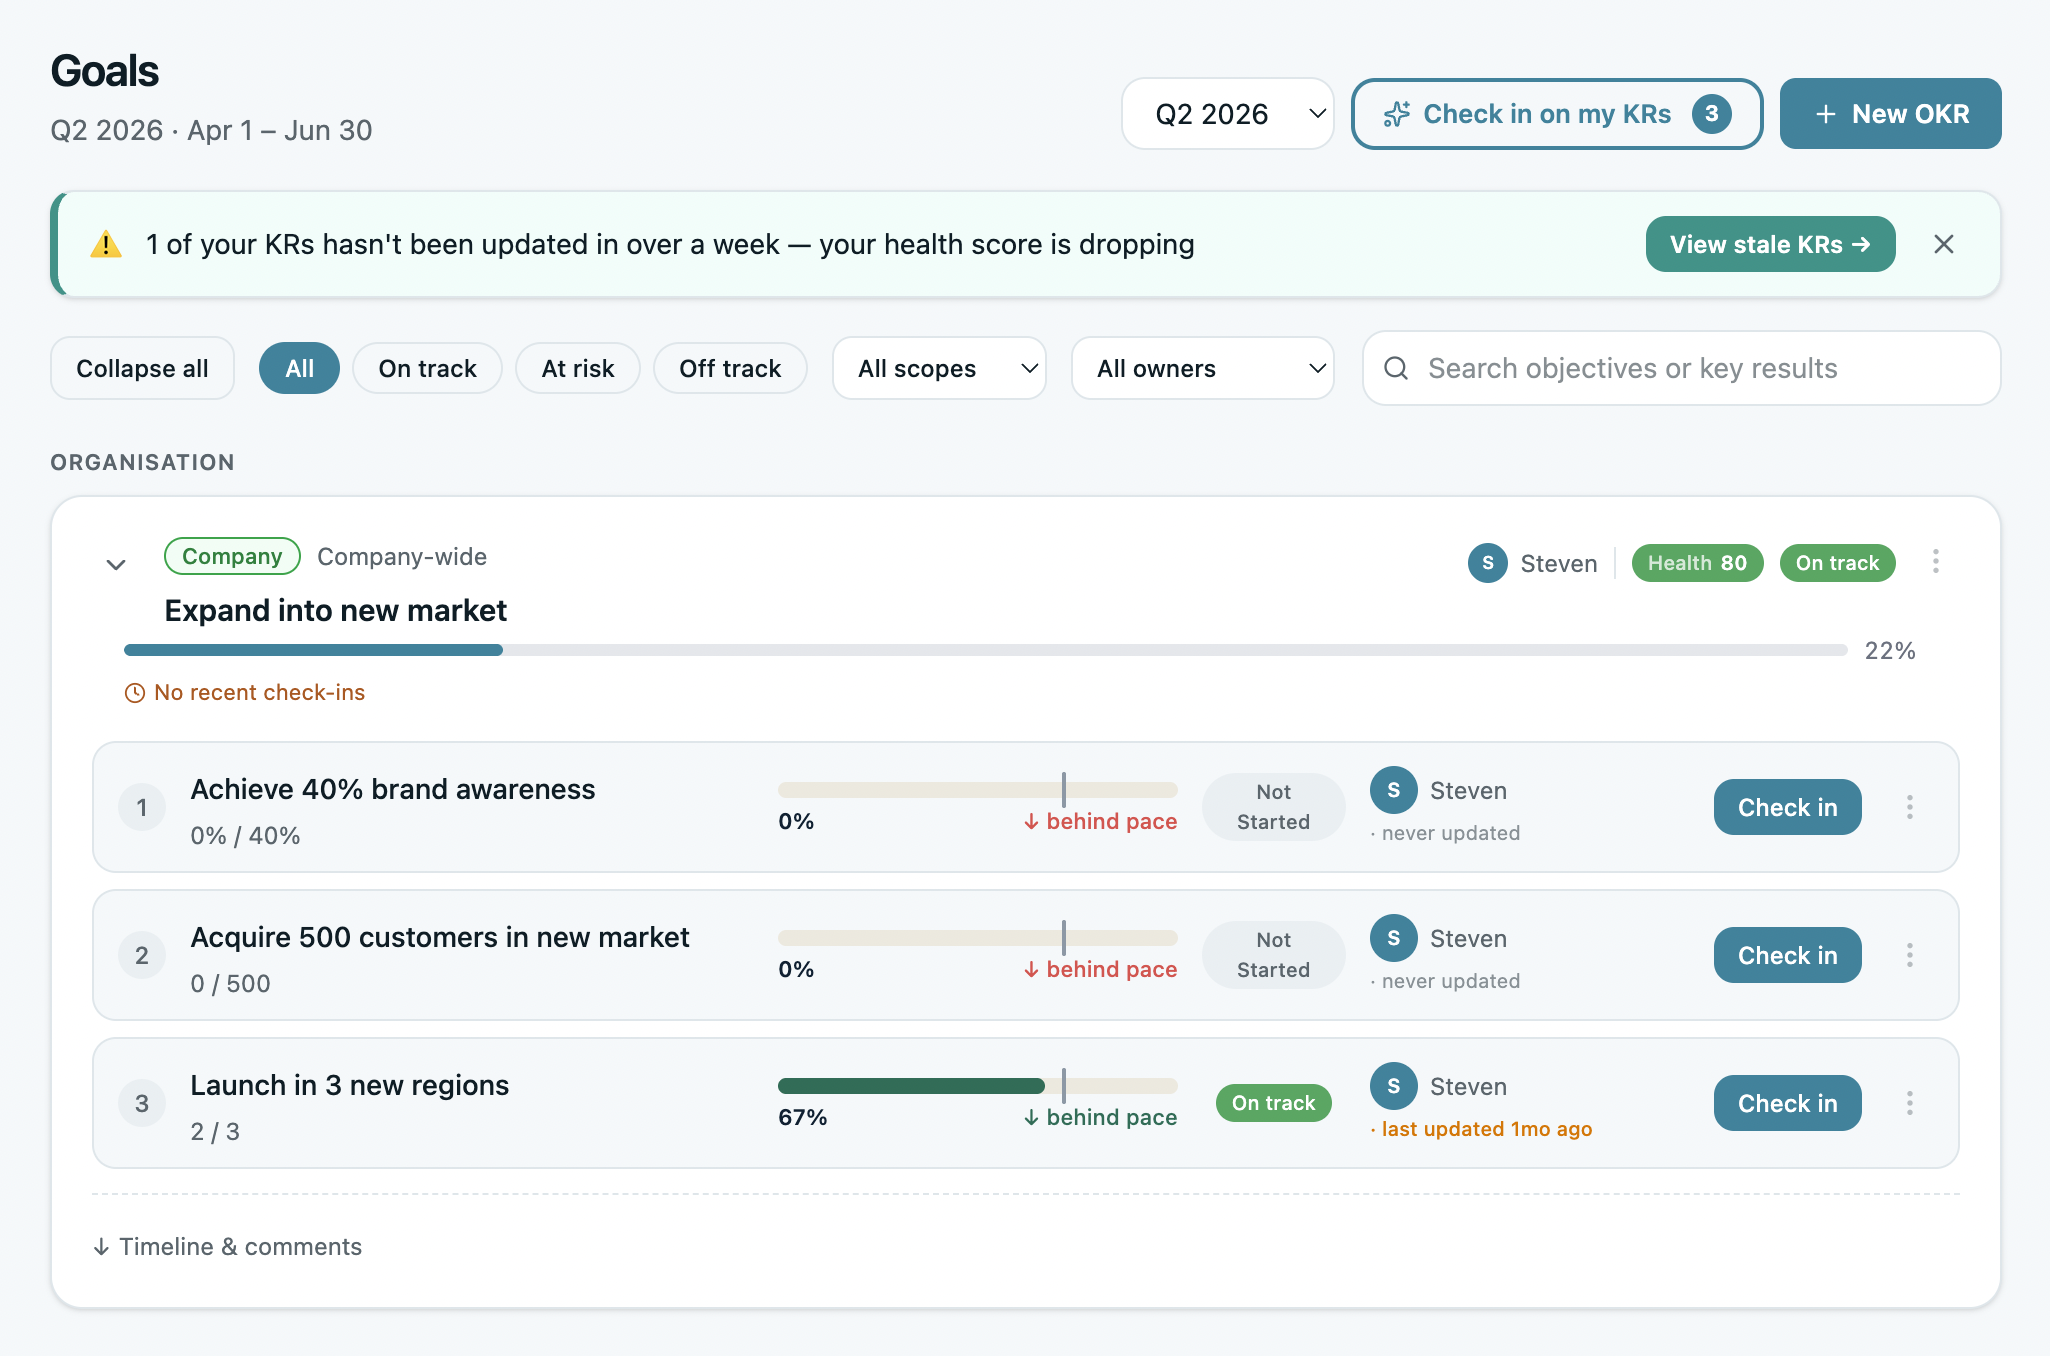Focus the Search objectives or key results field
Screen dimensions: 2050x1356
tap(1681, 368)
